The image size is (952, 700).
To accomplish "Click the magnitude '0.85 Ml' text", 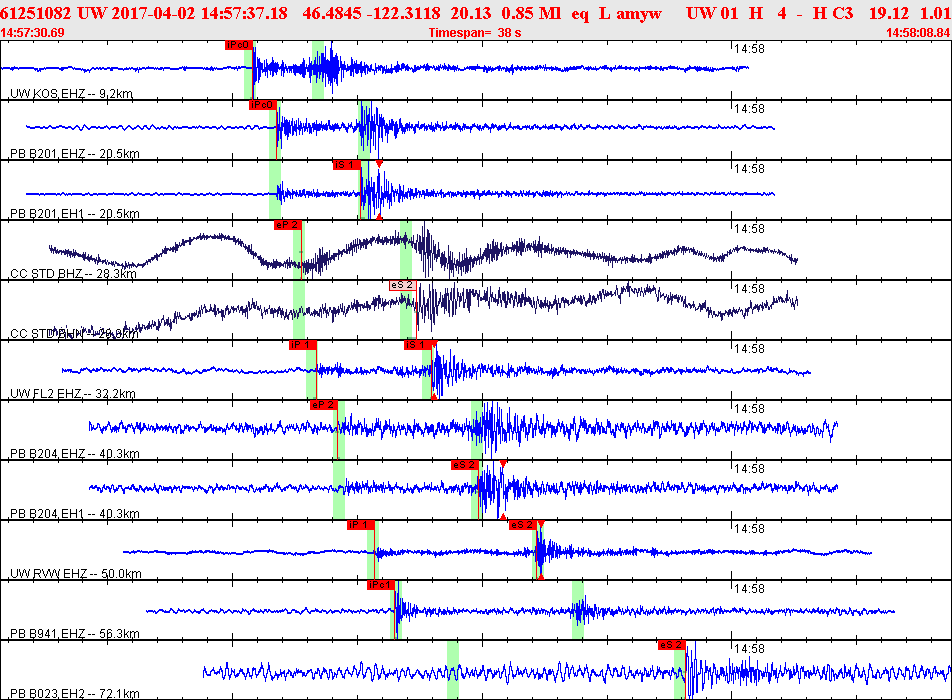I will 531,13.
